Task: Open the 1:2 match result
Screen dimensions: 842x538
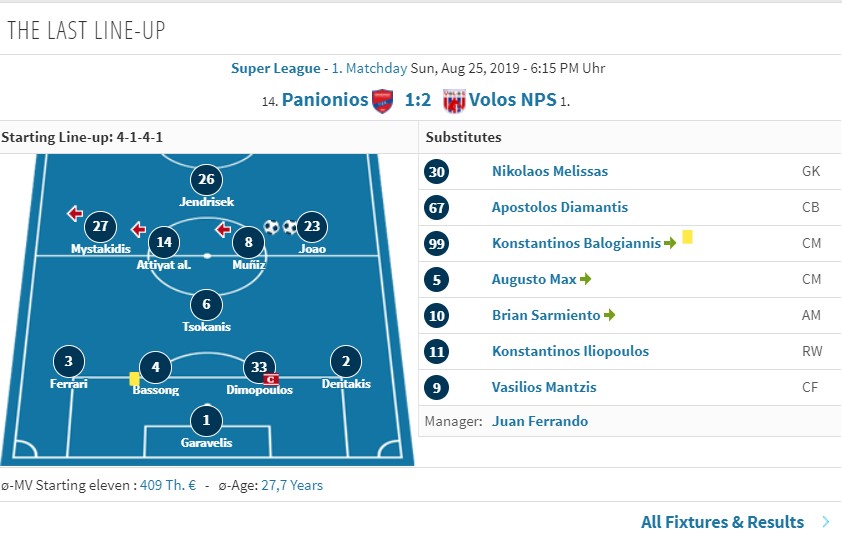Action: click(418, 100)
